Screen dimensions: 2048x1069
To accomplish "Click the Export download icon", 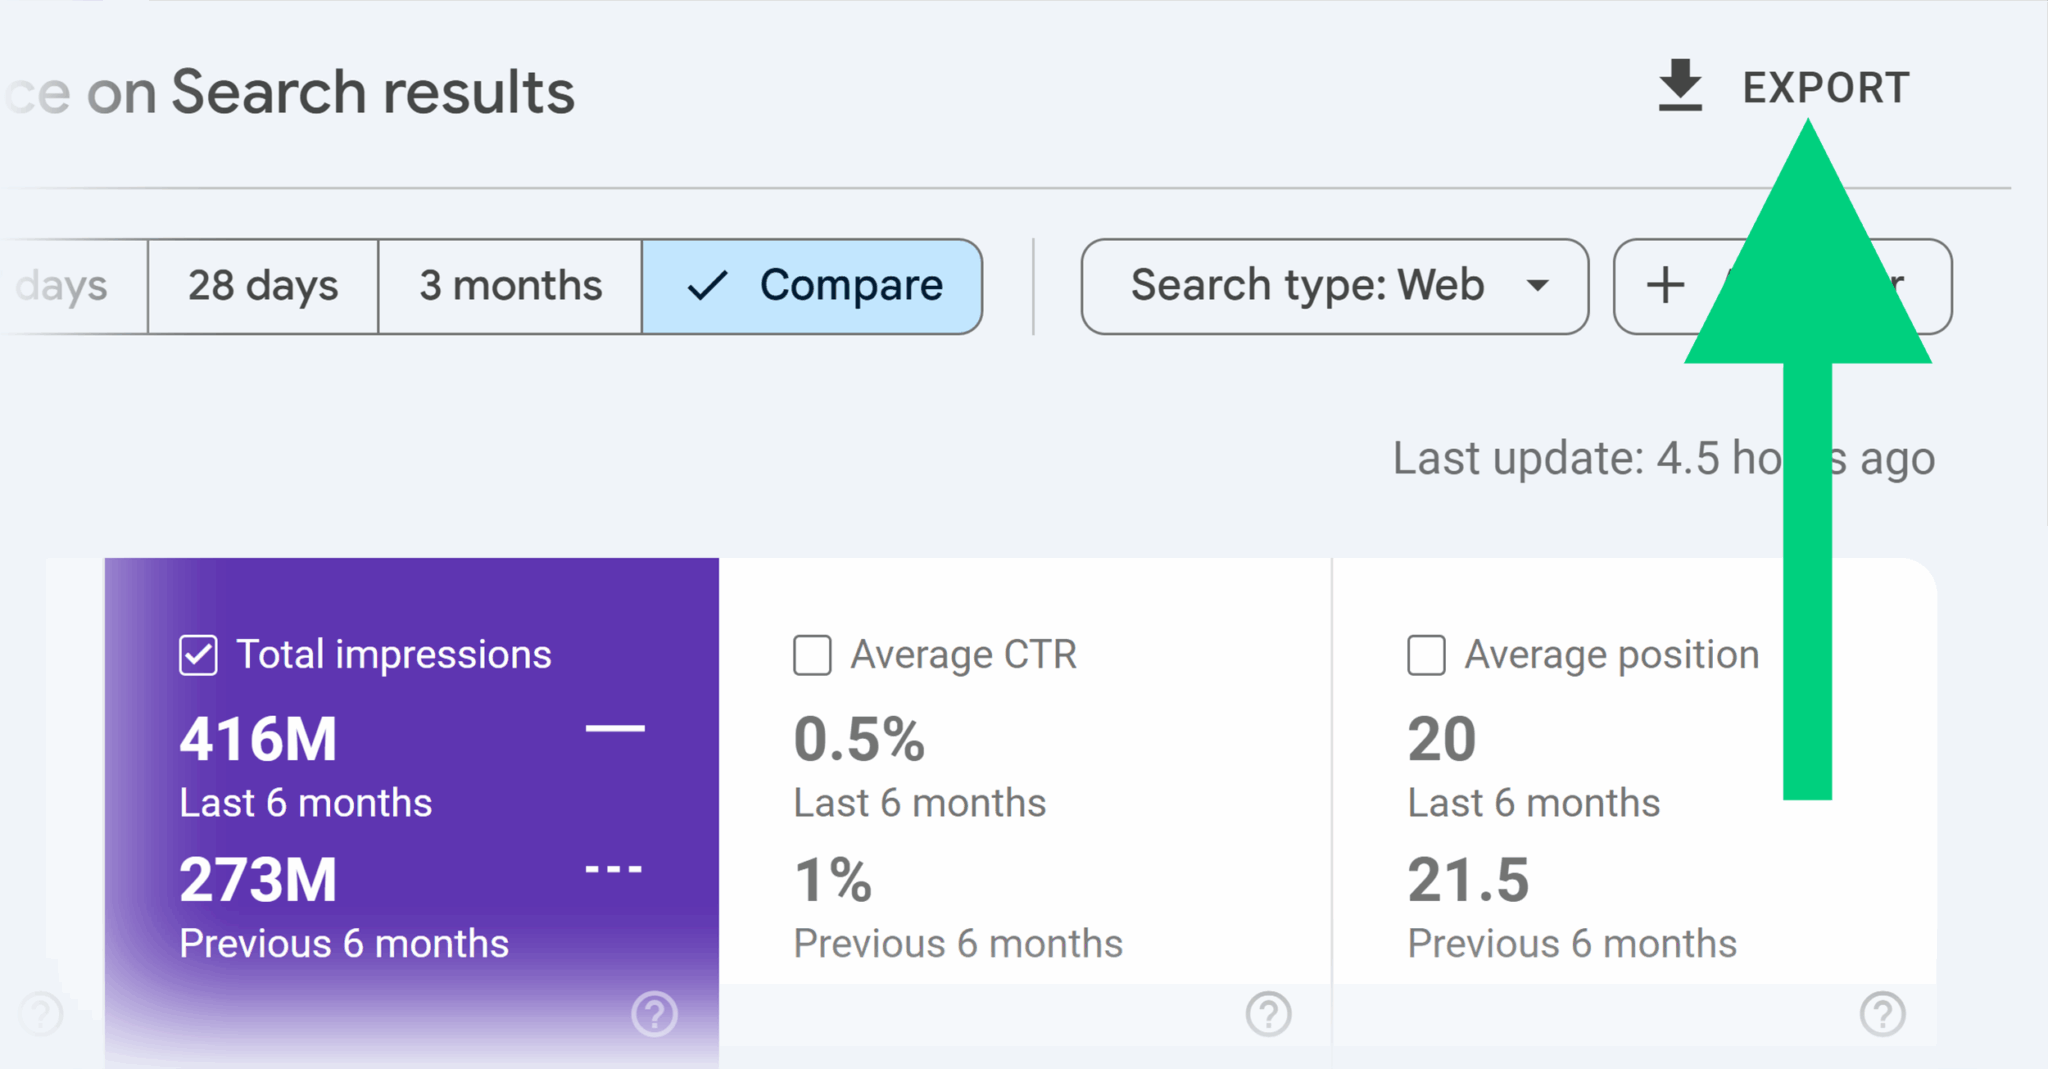I will click(1680, 86).
